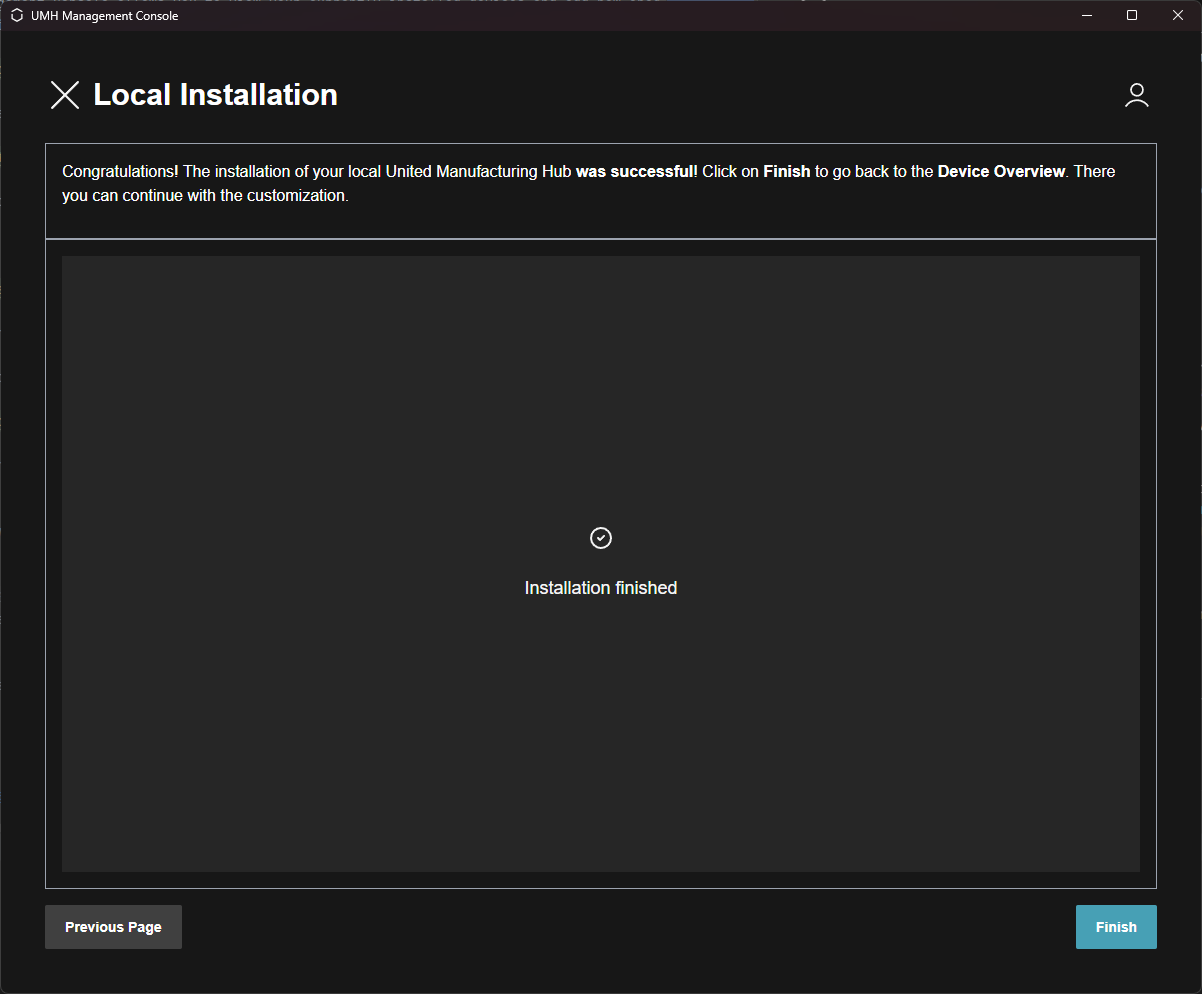Viewport: 1202px width, 994px height.
Task: Go back using Previous Page button
Action: click(113, 927)
